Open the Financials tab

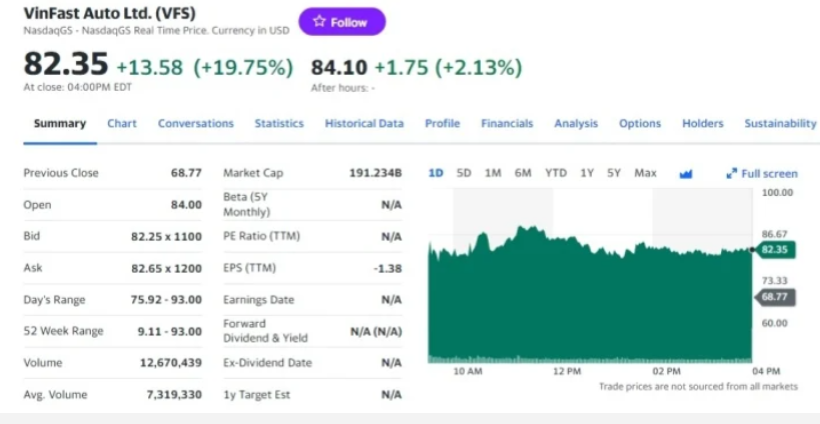pyautogui.click(x=507, y=123)
